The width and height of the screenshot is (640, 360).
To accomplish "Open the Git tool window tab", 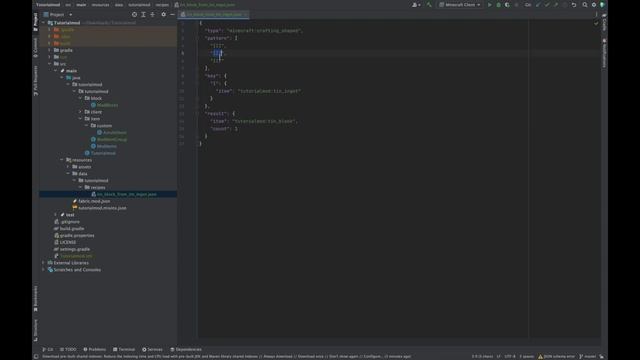I will click(x=48, y=349).
